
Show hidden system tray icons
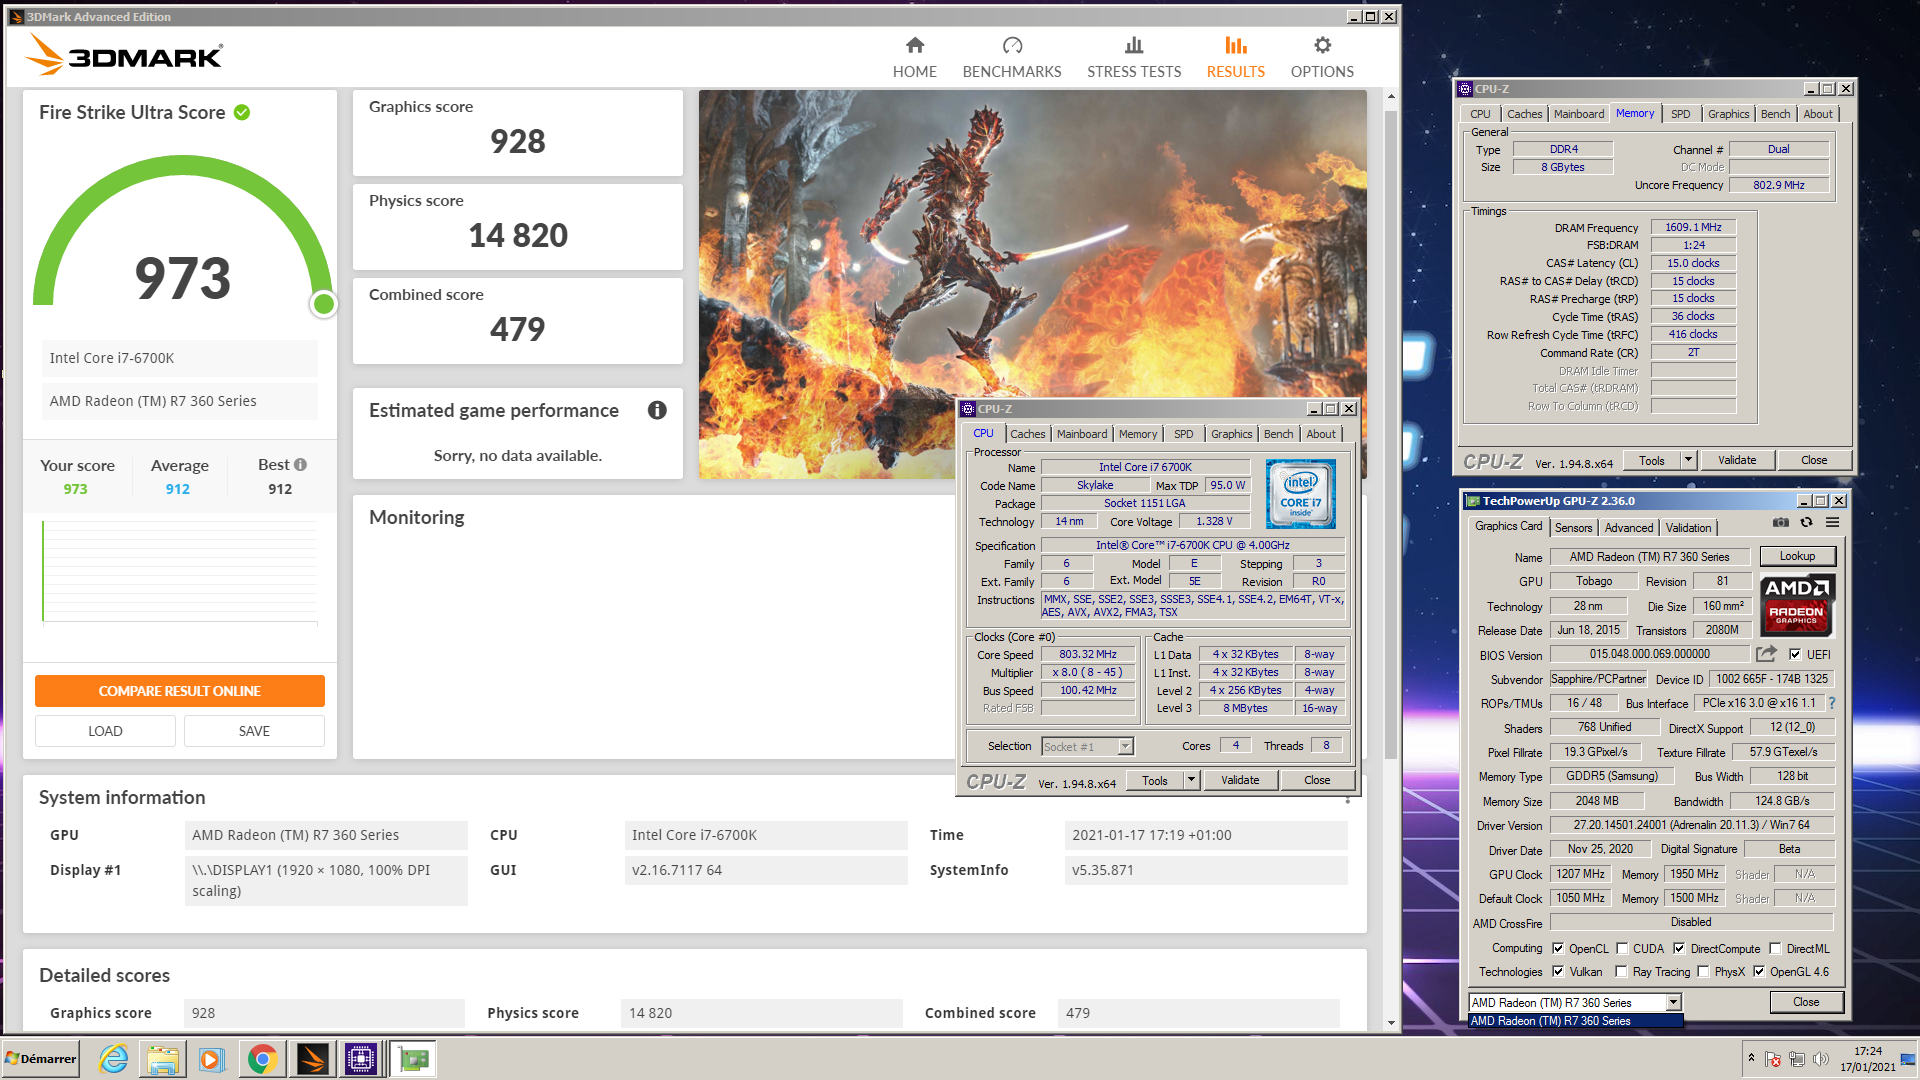pyautogui.click(x=1750, y=1058)
